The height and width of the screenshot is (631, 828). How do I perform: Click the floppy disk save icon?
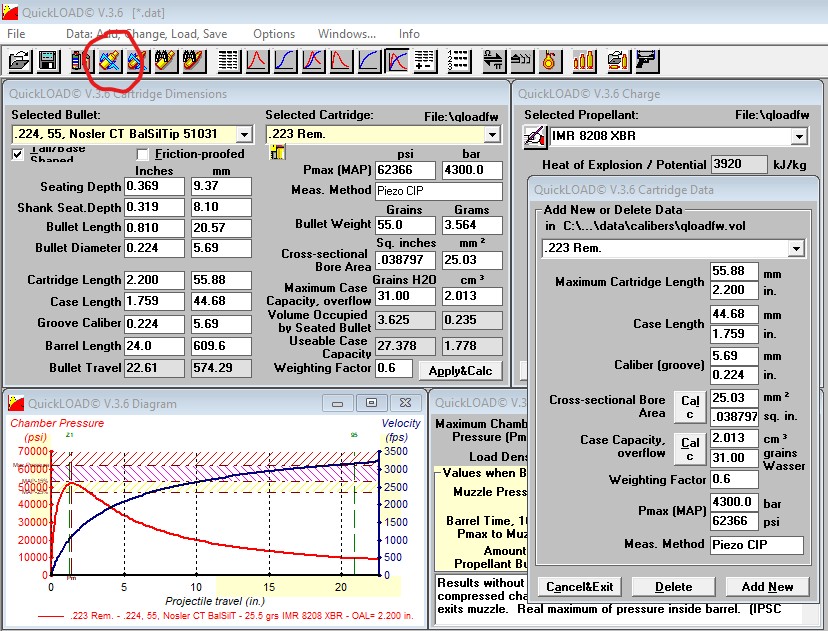pos(46,61)
